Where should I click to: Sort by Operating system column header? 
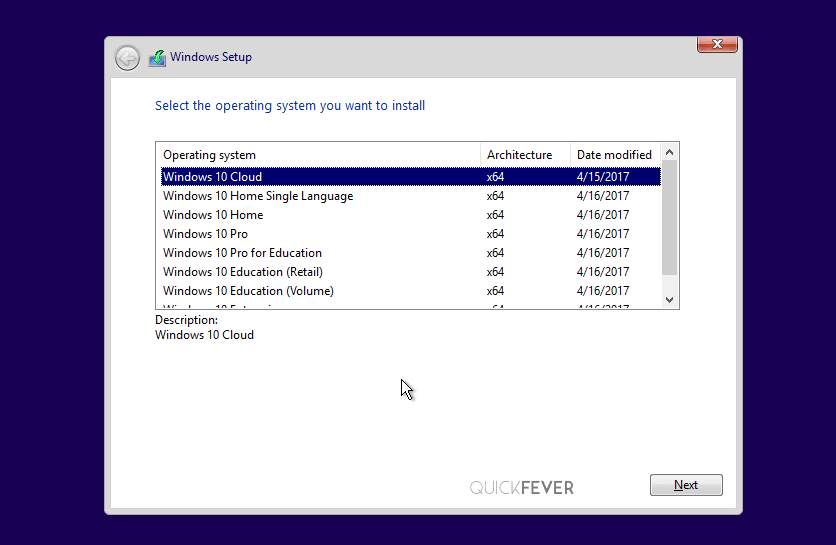[318, 155]
